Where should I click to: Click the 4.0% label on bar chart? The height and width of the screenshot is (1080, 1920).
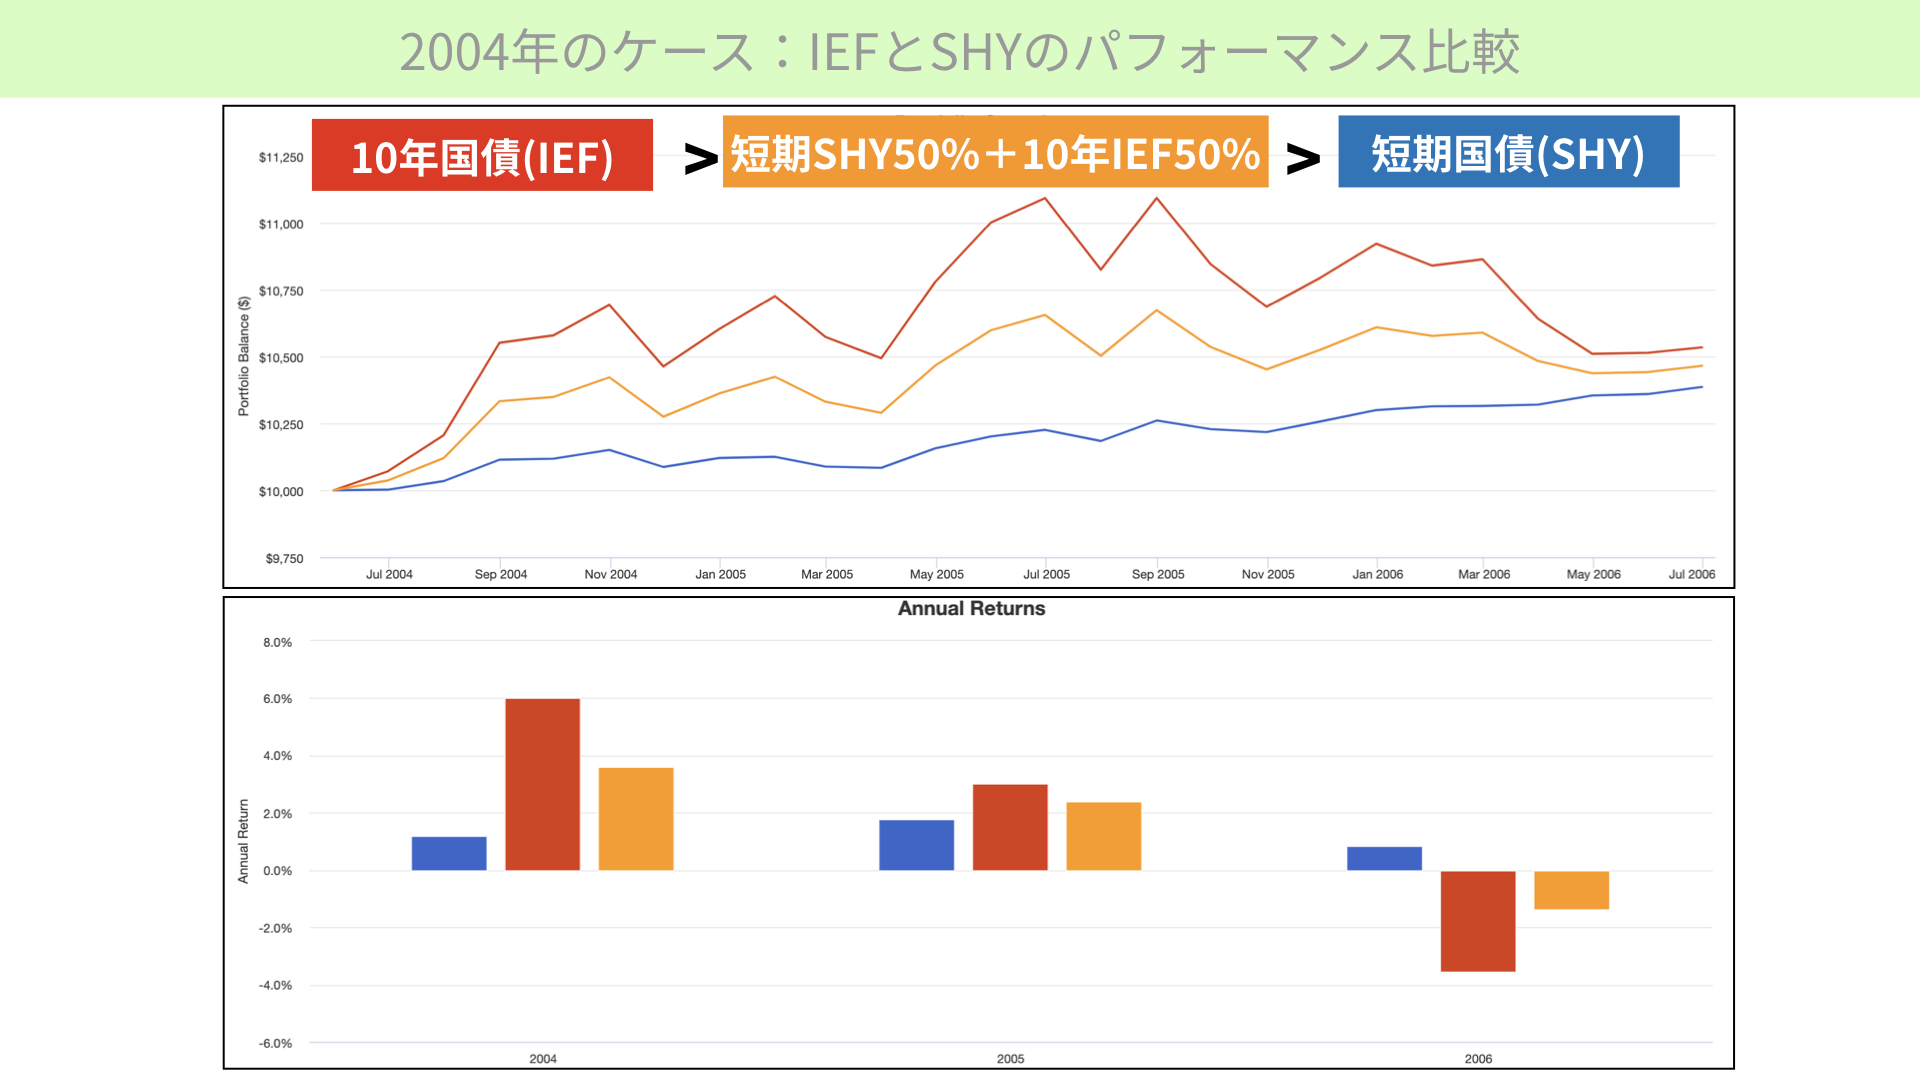[x=277, y=756]
